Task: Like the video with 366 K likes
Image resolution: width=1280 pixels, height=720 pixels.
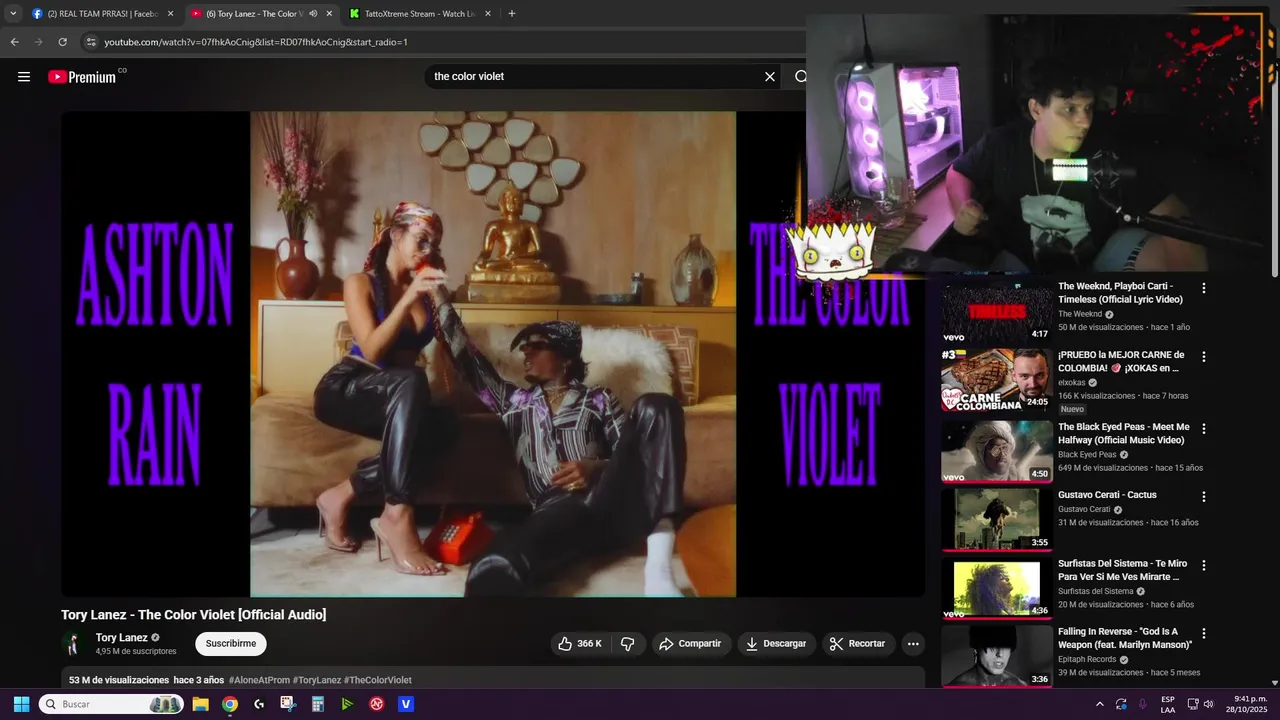Action: 580,644
